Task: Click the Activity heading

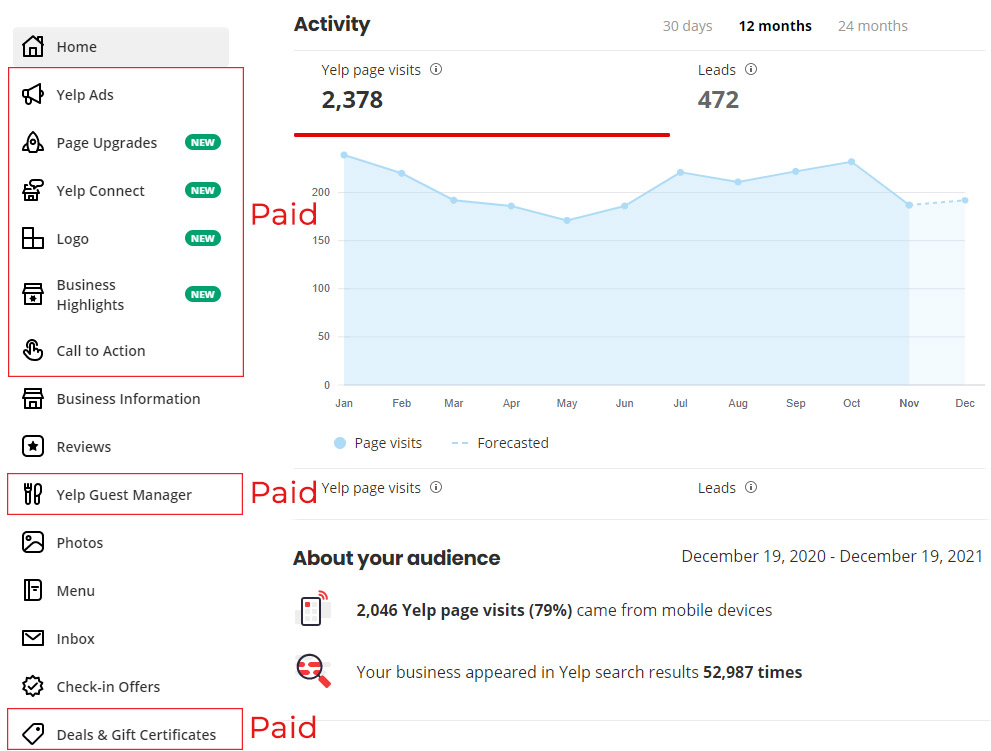Action: (332, 24)
